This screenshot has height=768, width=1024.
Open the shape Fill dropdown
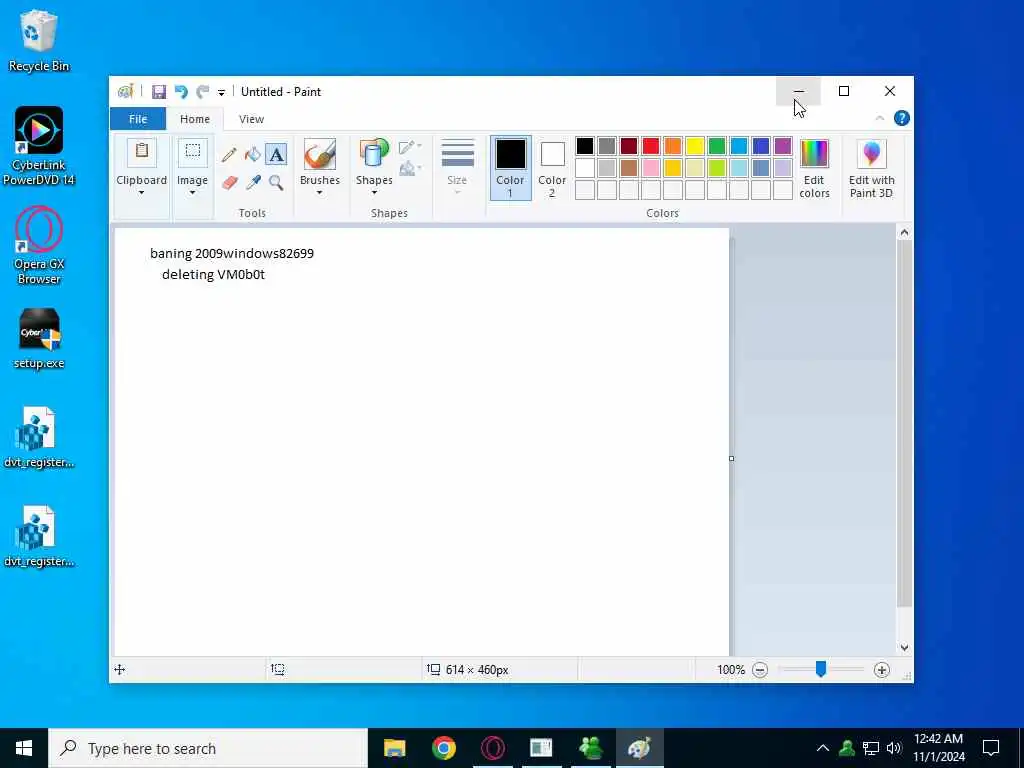pyautogui.click(x=409, y=169)
